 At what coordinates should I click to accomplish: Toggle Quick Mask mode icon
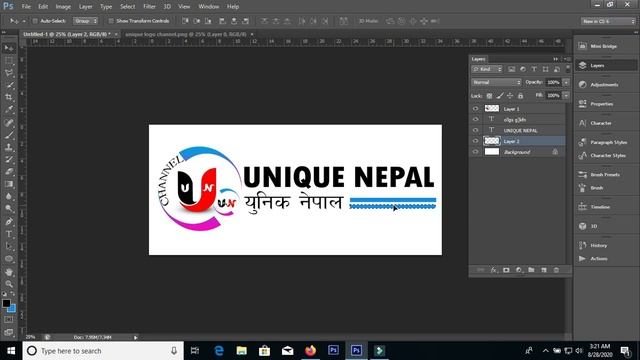(9, 320)
